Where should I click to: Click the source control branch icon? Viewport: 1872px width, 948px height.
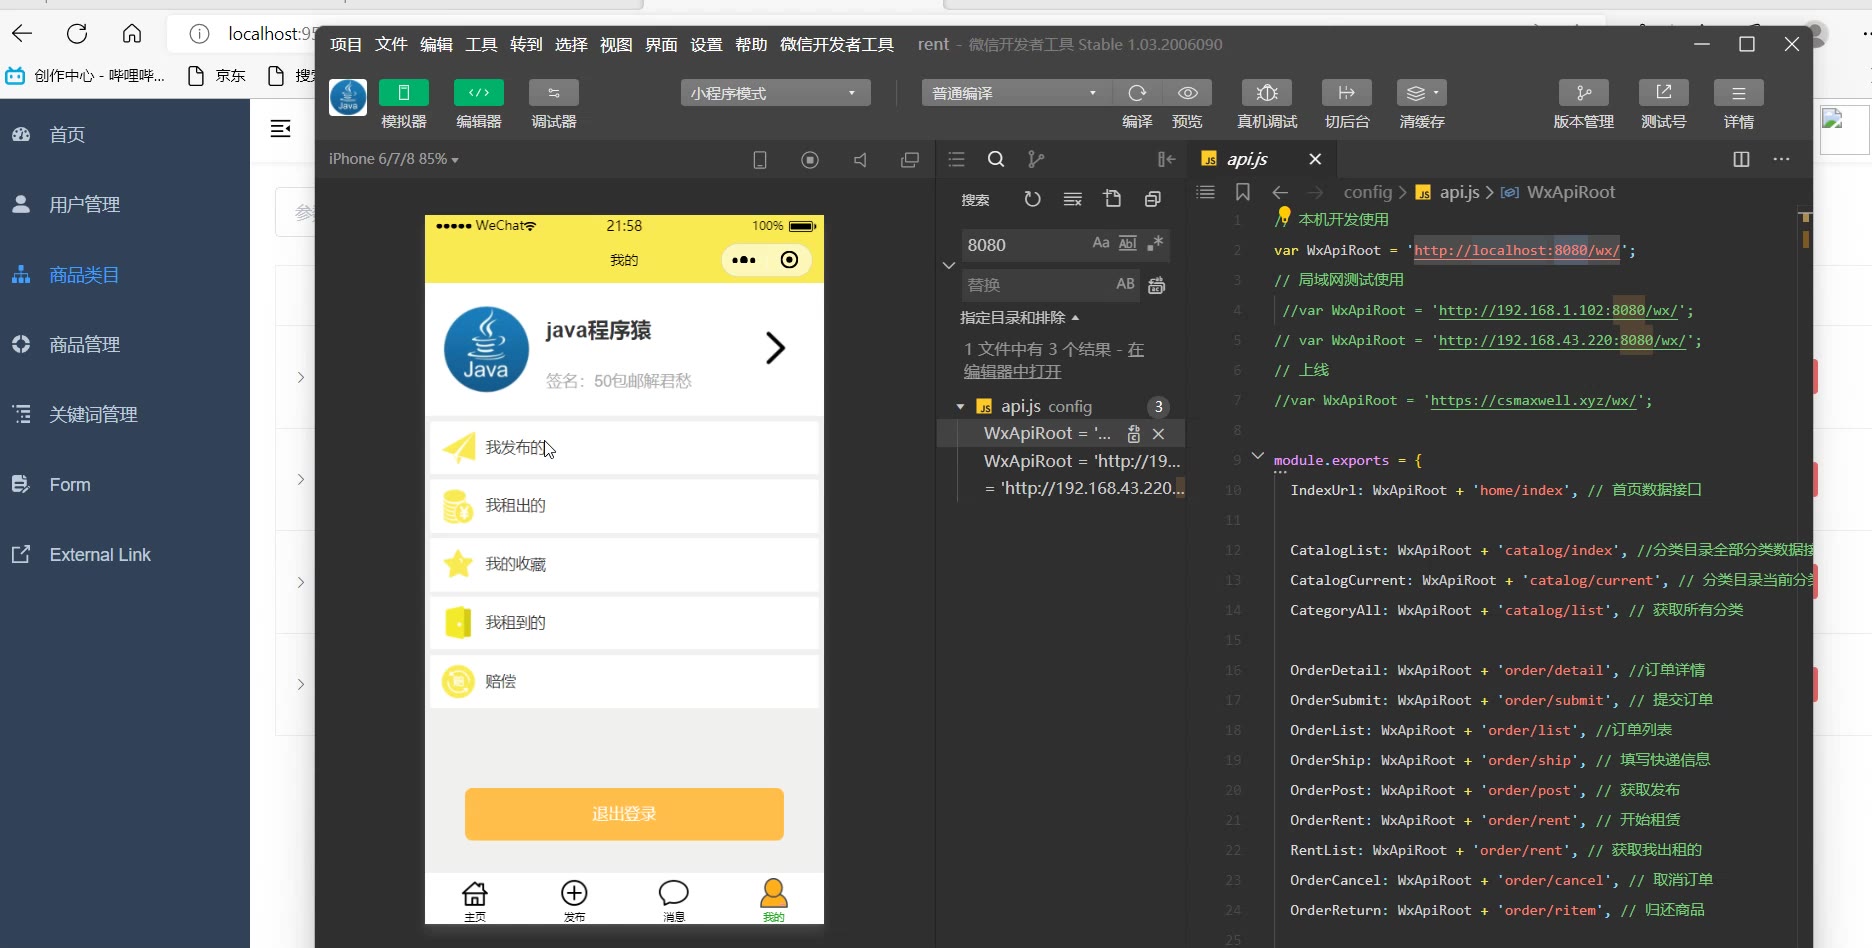1036,159
